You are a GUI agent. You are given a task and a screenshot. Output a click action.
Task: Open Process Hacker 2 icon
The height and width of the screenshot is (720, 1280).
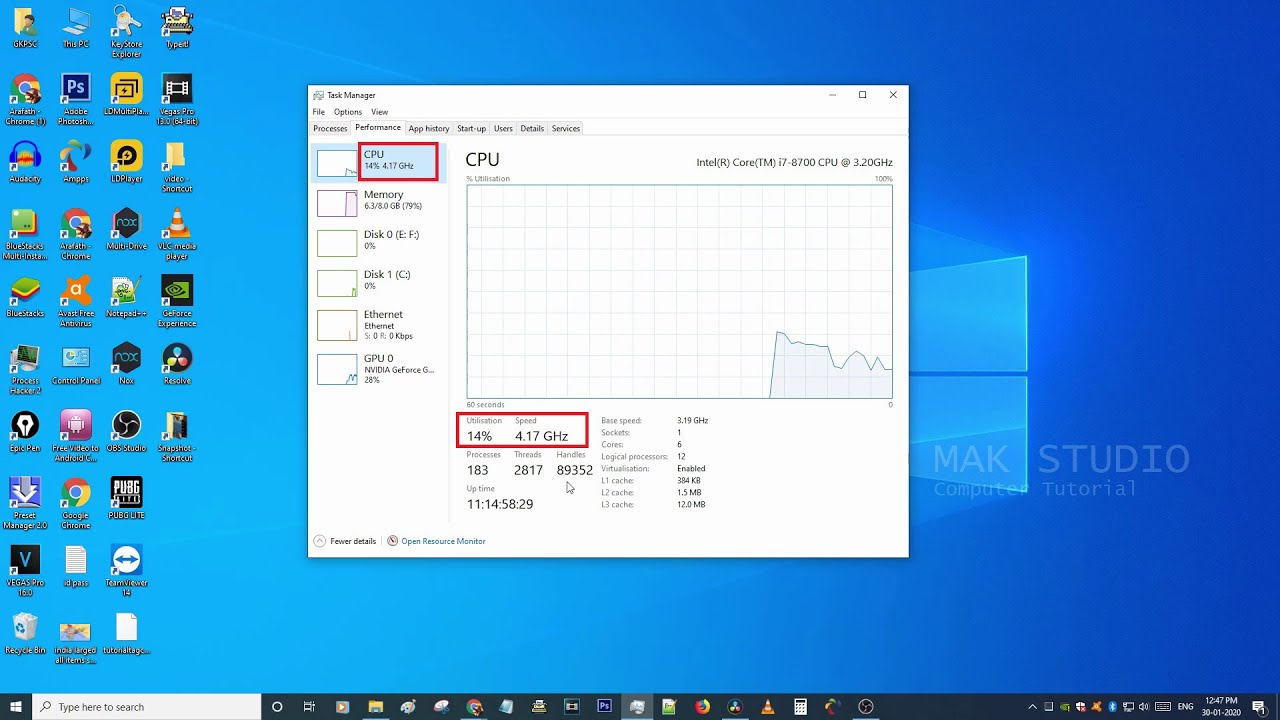pos(25,369)
